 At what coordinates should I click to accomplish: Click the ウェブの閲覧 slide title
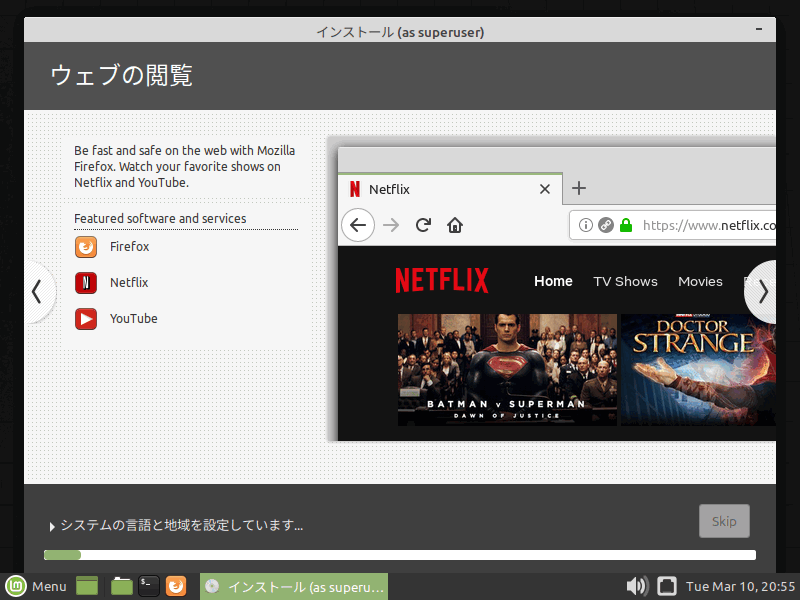click(x=121, y=76)
